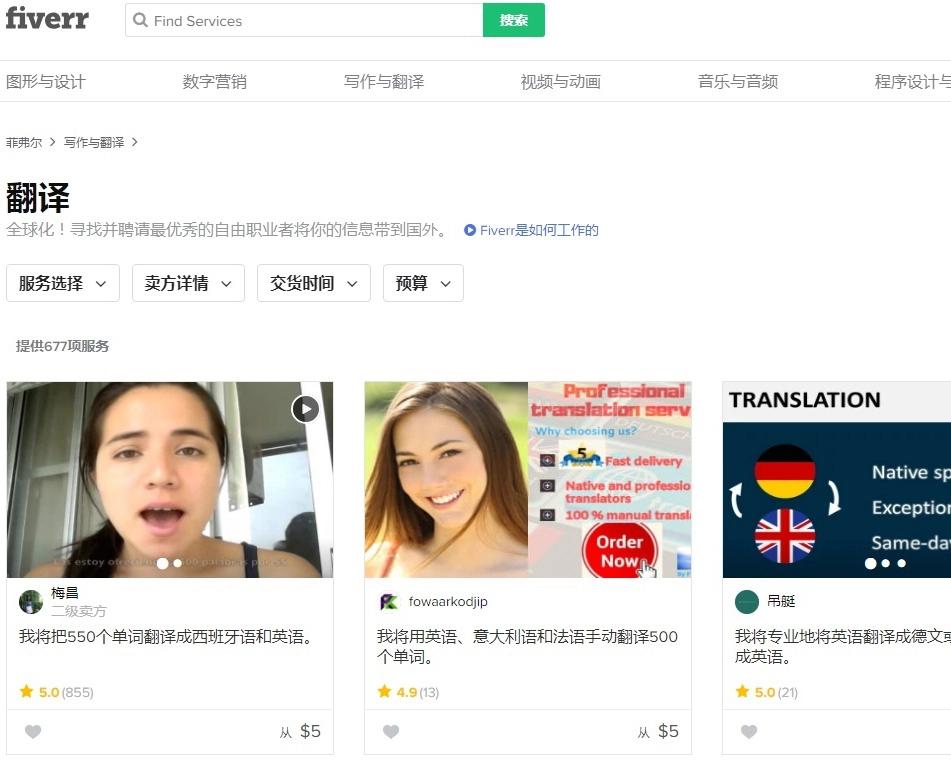Click 梅昌's seller avatar

31,601
